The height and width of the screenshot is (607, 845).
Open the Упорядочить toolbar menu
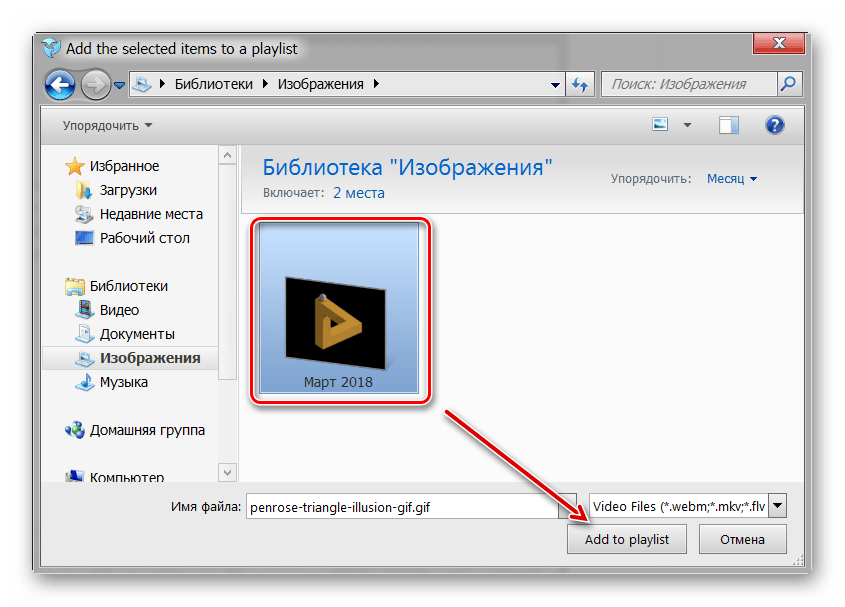click(107, 126)
